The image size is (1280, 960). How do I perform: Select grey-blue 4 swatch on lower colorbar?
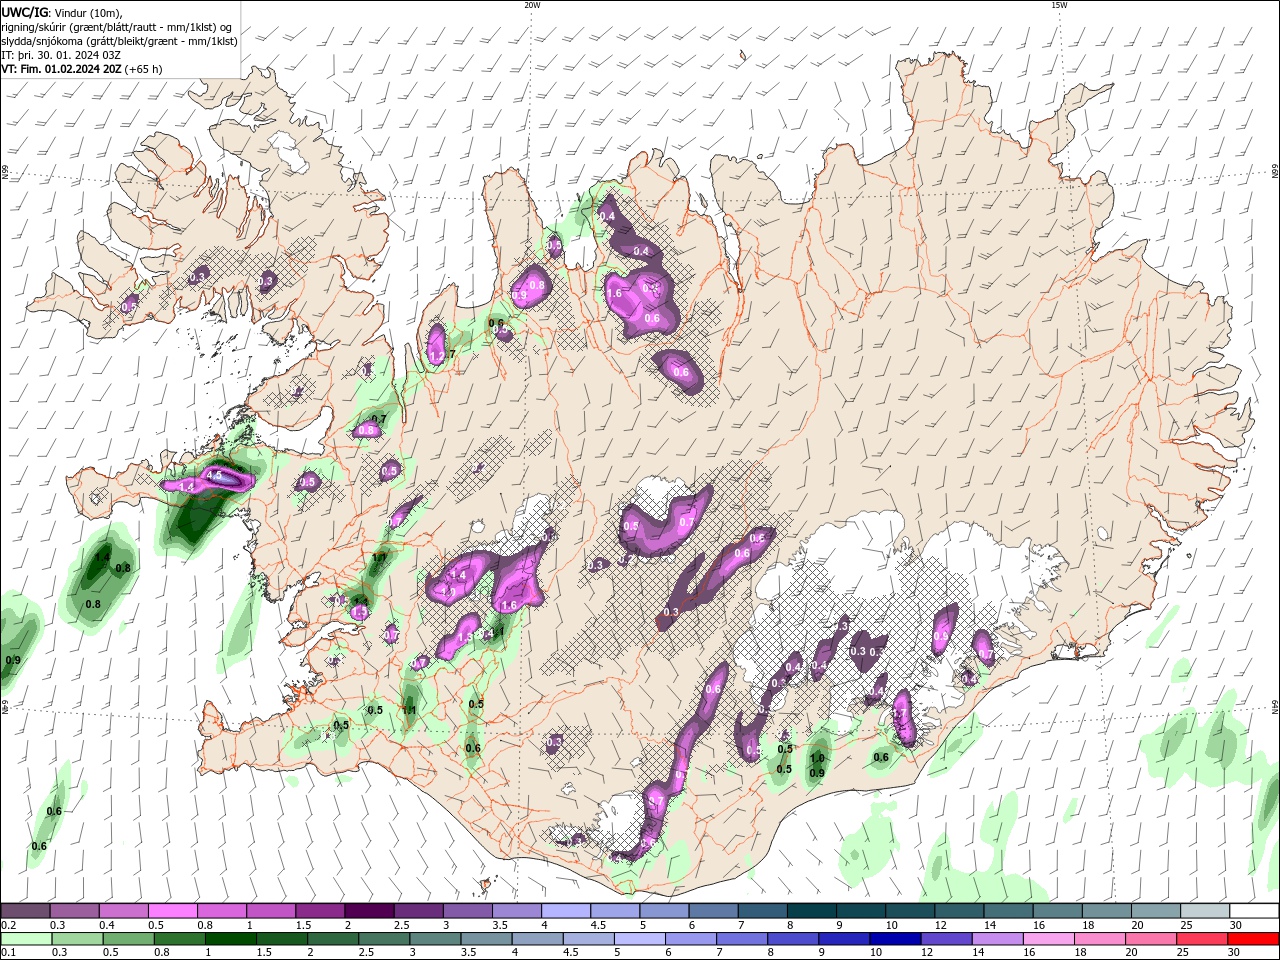coord(537,939)
